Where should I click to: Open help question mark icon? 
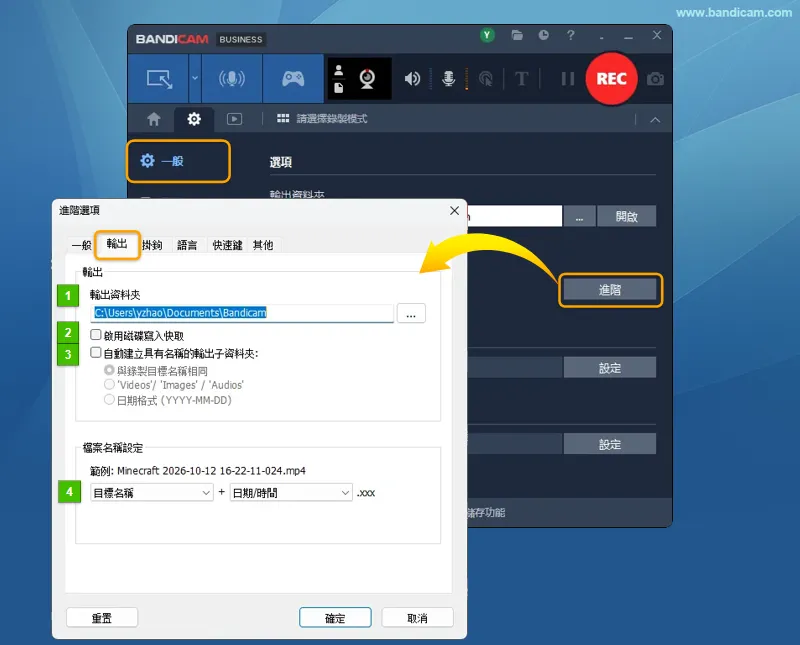point(570,35)
